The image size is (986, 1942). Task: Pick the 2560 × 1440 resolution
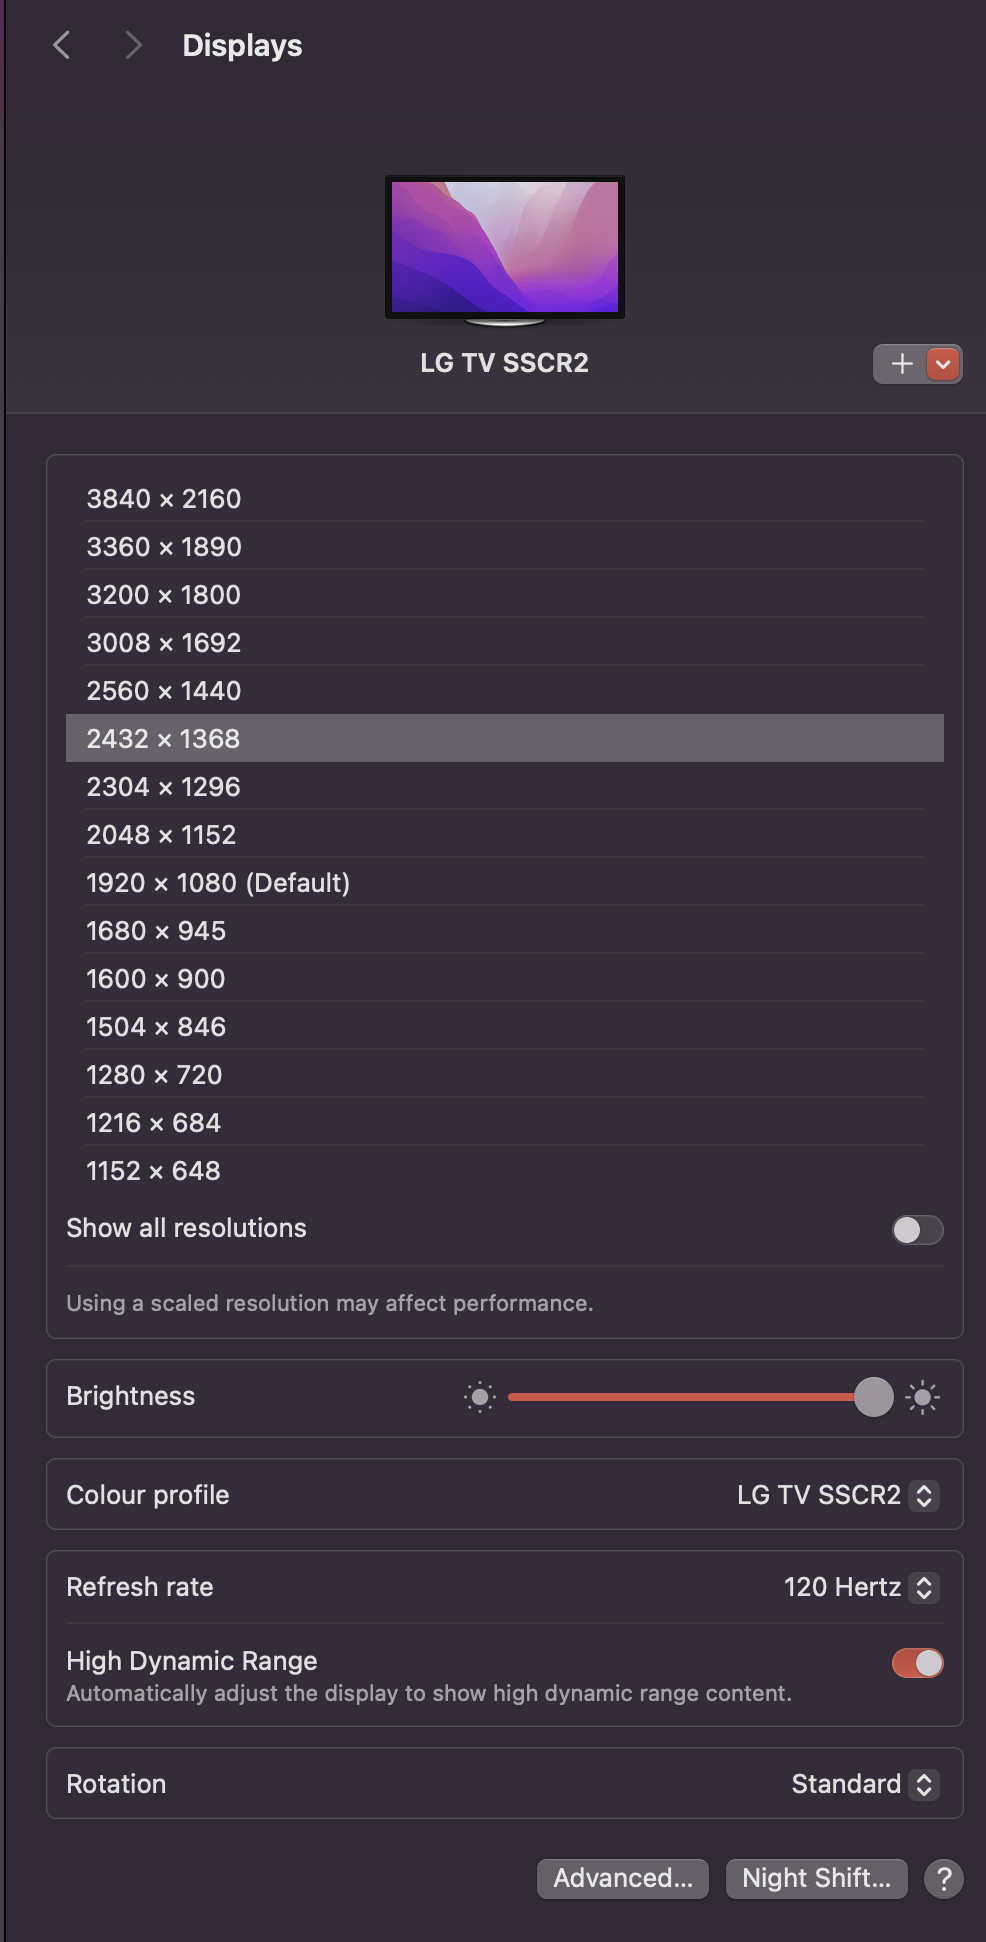click(164, 691)
